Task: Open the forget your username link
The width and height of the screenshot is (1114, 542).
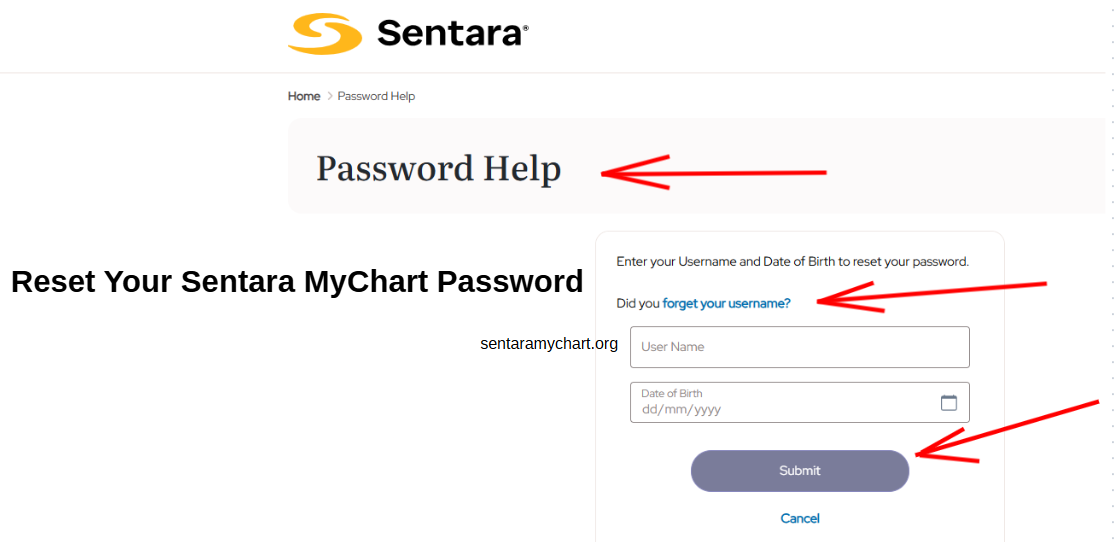Action: point(726,303)
